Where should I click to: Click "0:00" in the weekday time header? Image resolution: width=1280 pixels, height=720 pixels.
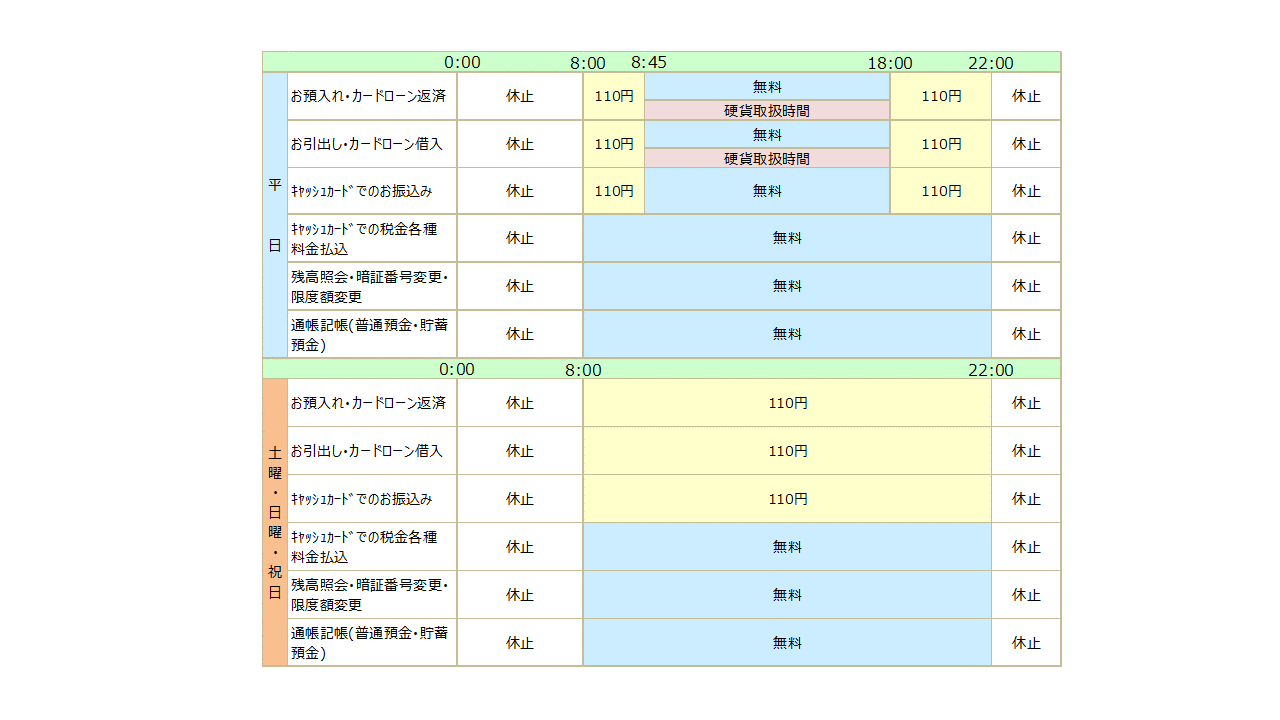[x=462, y=62]
